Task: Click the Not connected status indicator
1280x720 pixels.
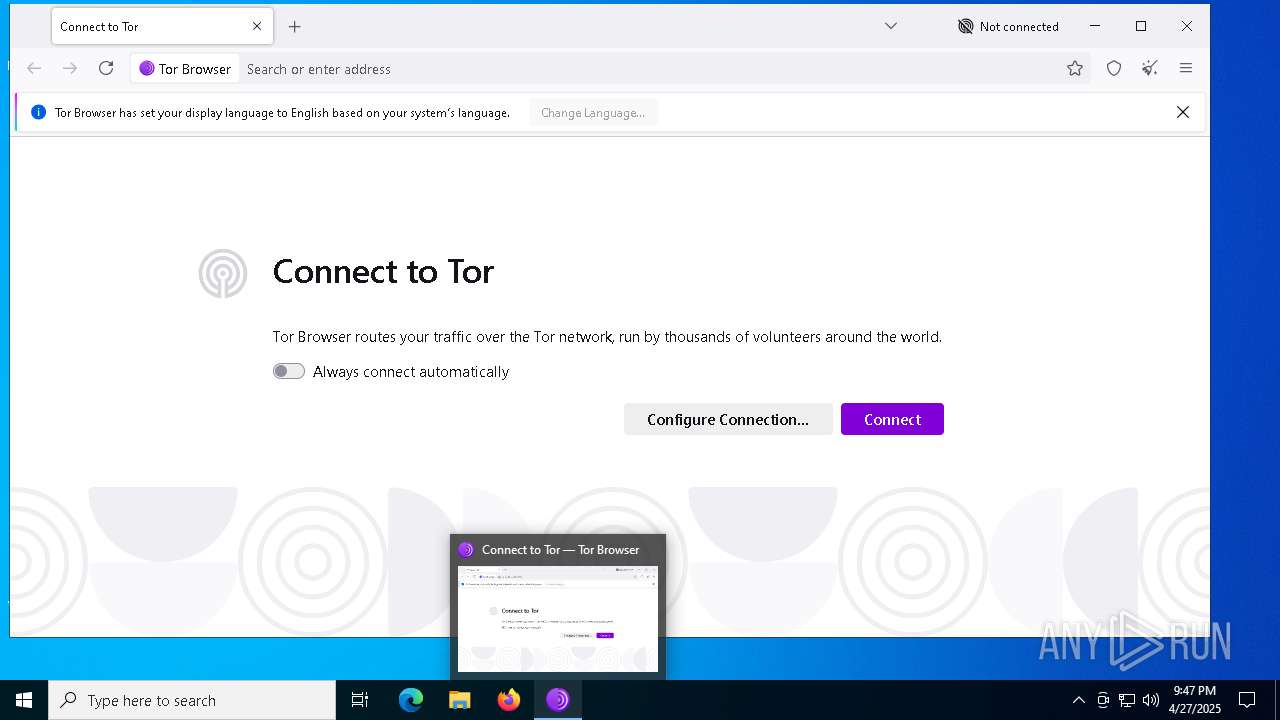Action: click(x=1008, y=27)
